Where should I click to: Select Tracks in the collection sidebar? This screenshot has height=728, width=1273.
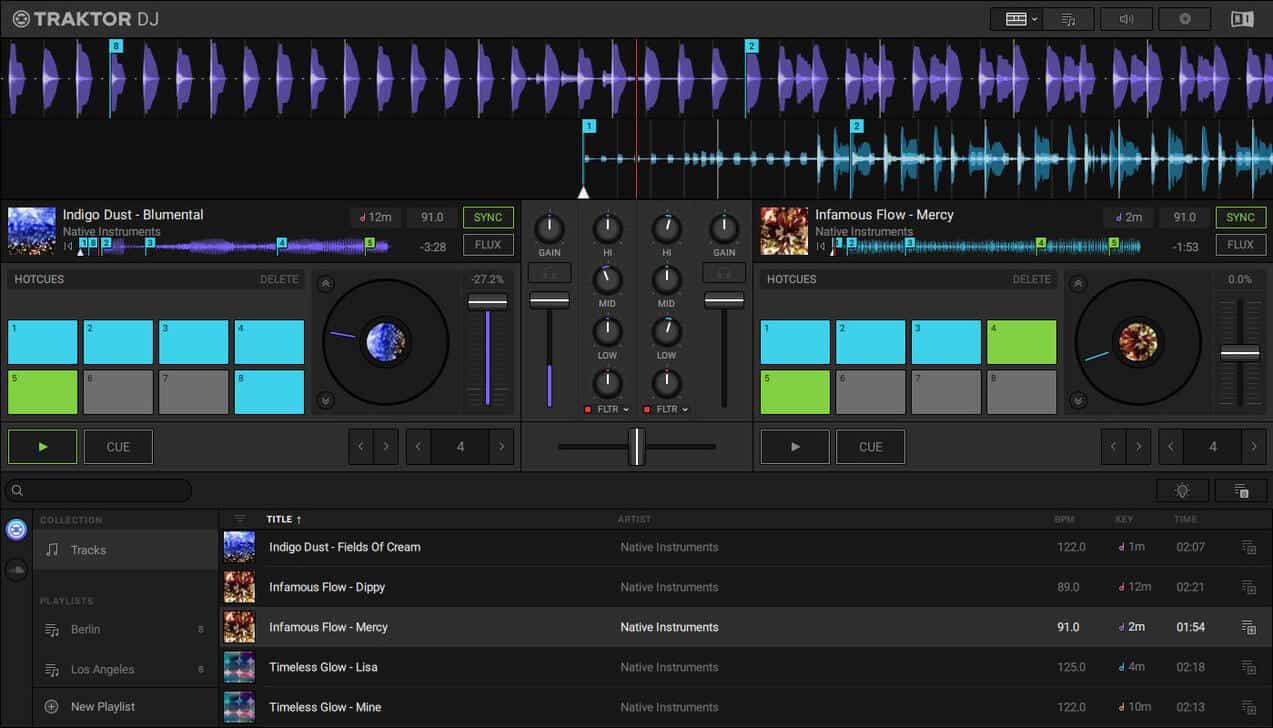click(x=88, y=550)
